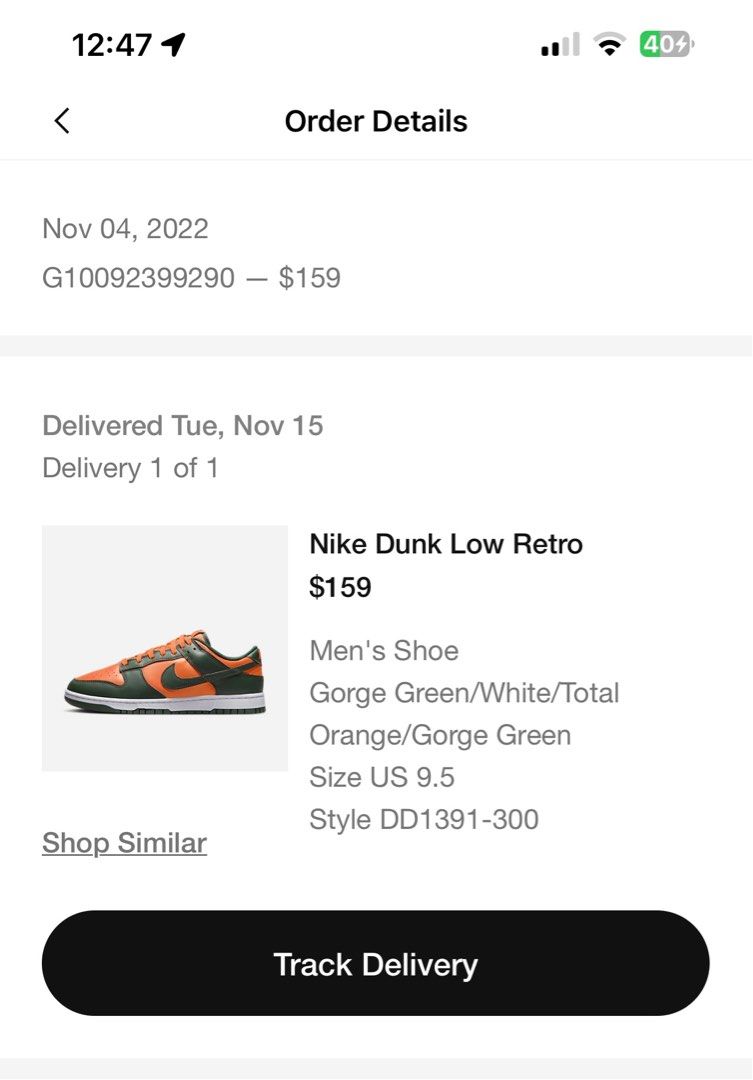Tap the location arrow in status bar

(x=174, y=45)
